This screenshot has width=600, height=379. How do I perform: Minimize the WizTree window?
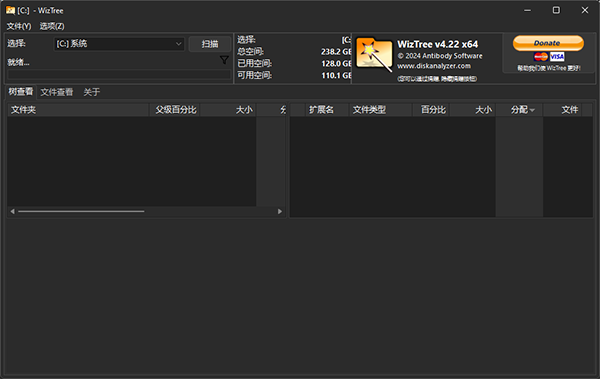527,10
